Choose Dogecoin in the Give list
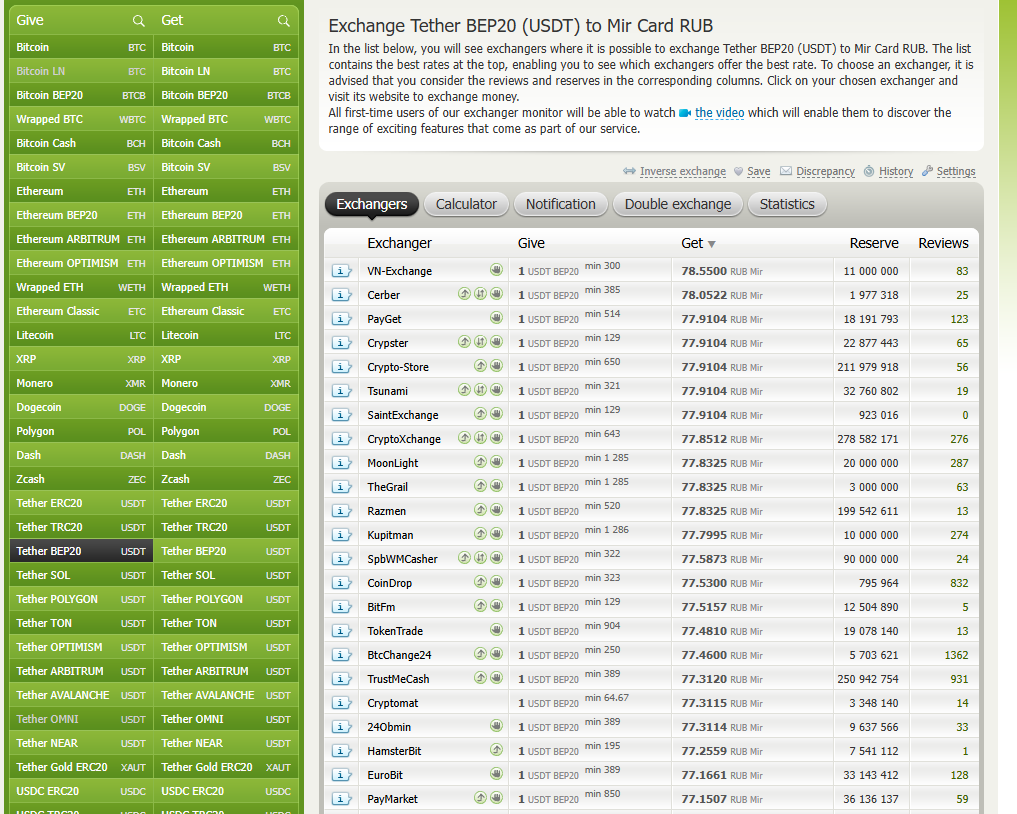The width and height of the screenshot is (1017, 814). (81, 407)
